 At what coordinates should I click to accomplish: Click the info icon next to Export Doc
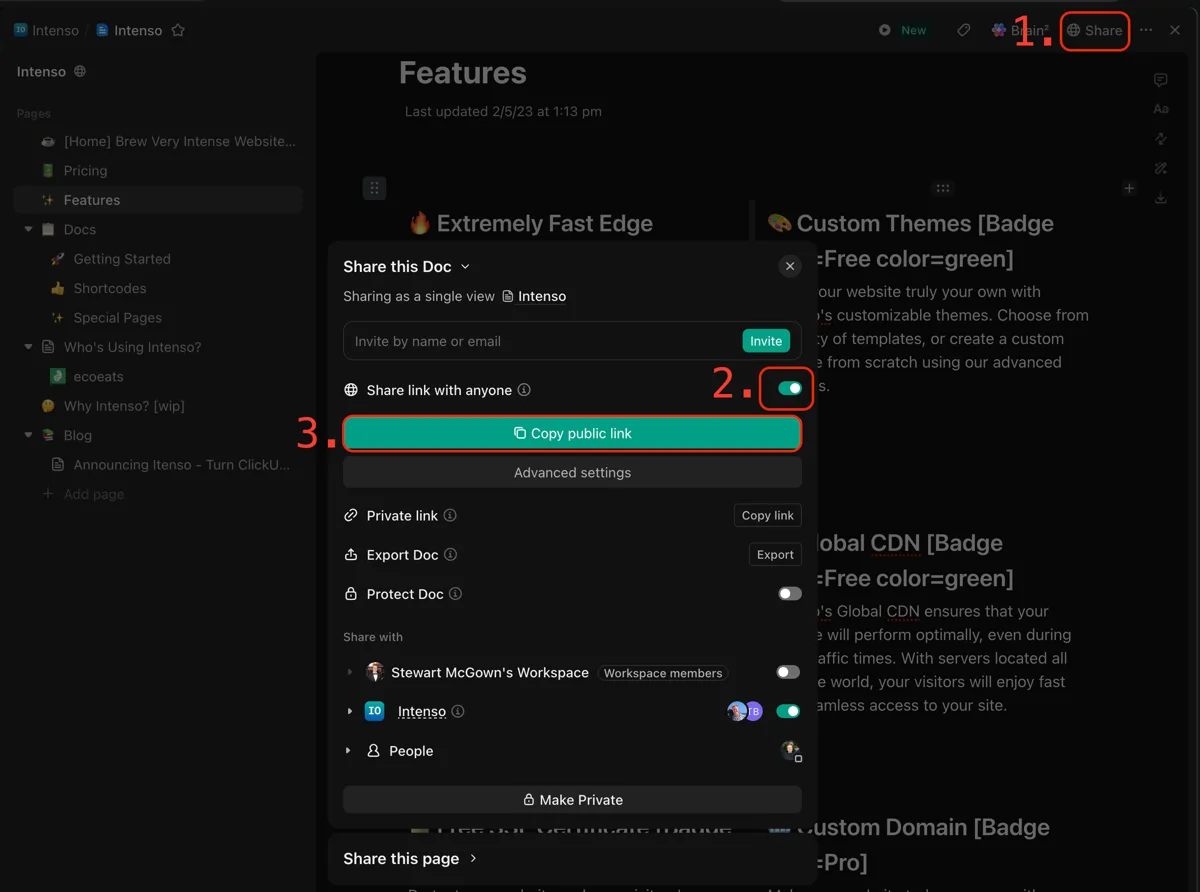click(x=450, y=555)
